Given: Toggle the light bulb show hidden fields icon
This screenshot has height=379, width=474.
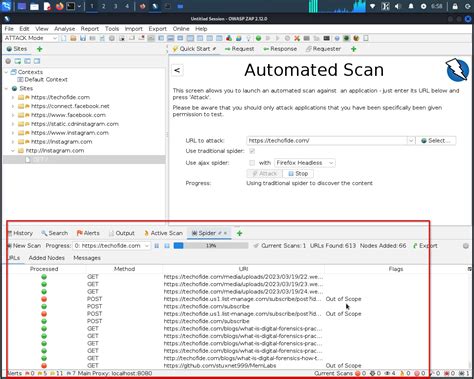Looking at the screenshot, I should [x=248, y=38].
